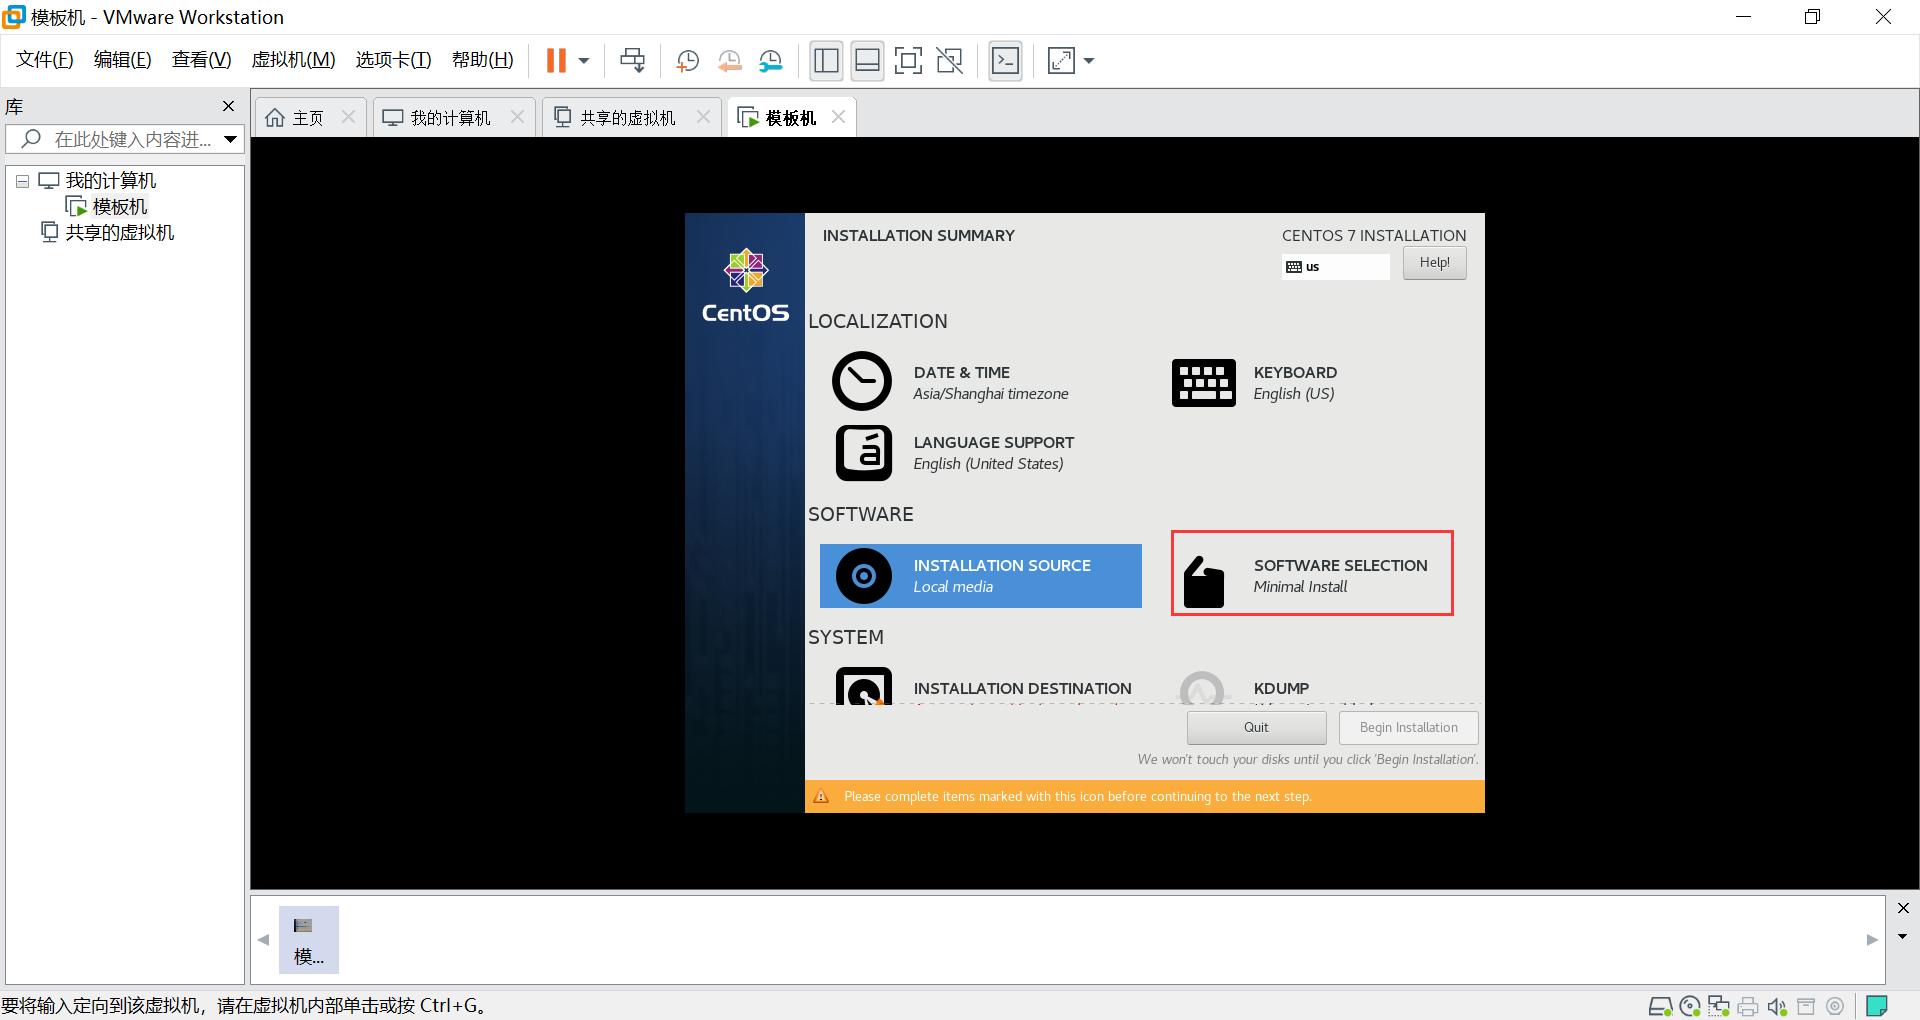This screenshot has width=1920, height=1020.
Task: Open the 选项卡(T) menu
Action: pos(394,60)
